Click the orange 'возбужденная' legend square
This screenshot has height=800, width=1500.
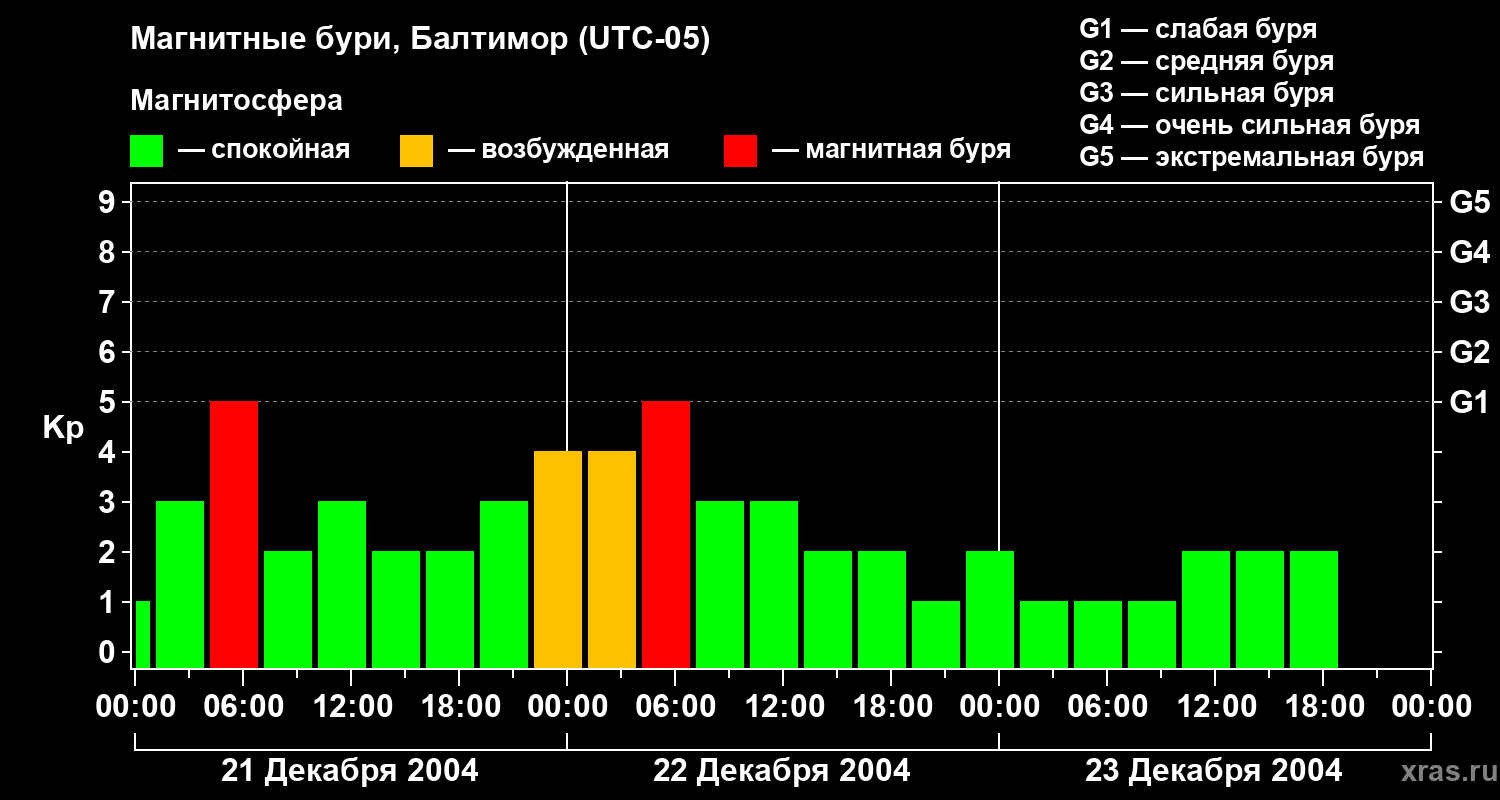tap(417, 151)
